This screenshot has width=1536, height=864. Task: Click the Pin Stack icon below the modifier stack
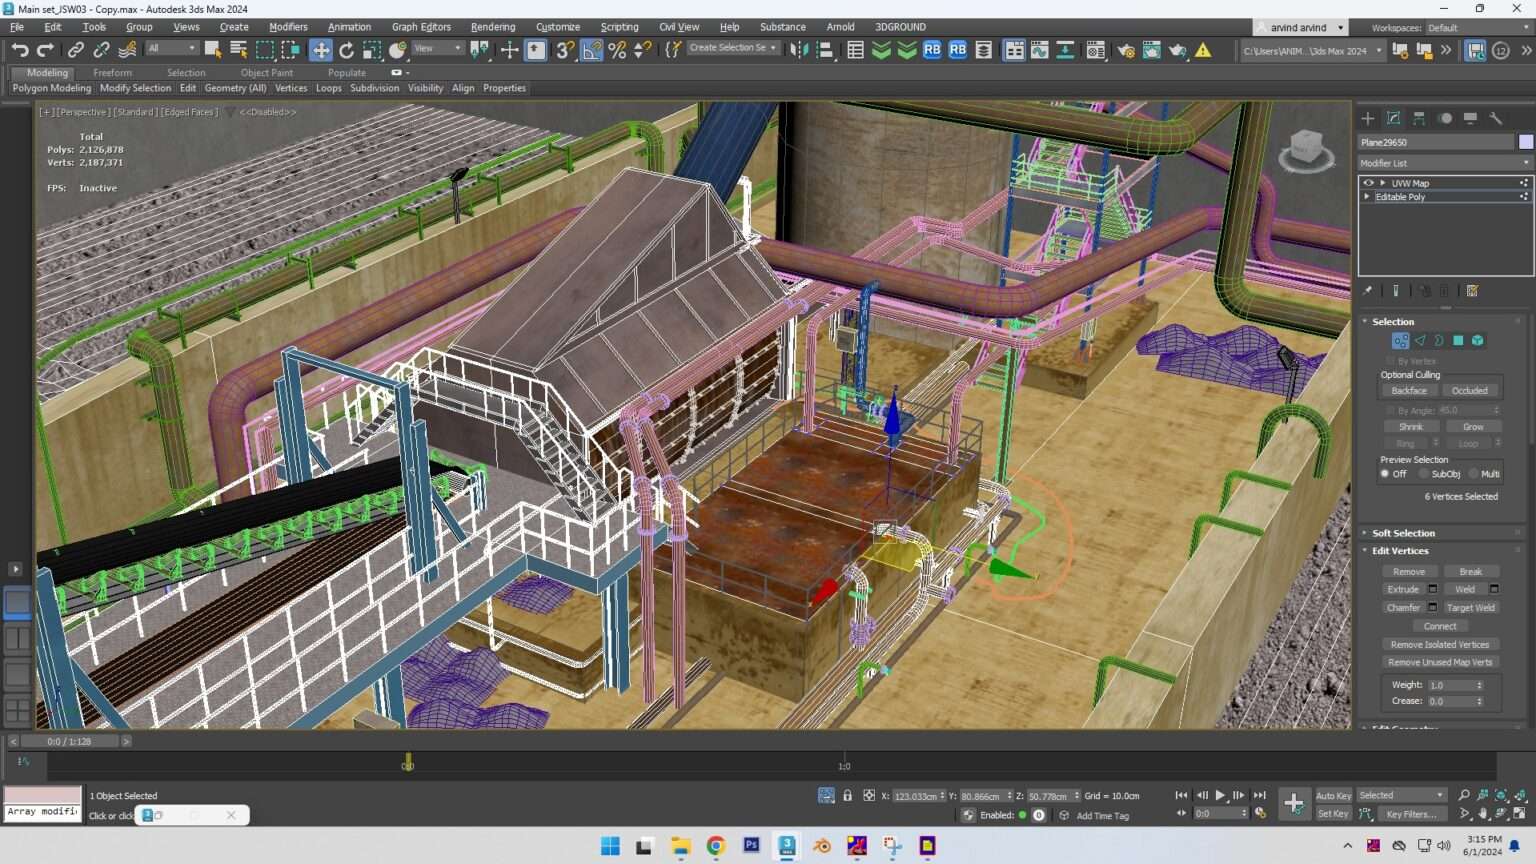coord(1368,290)
